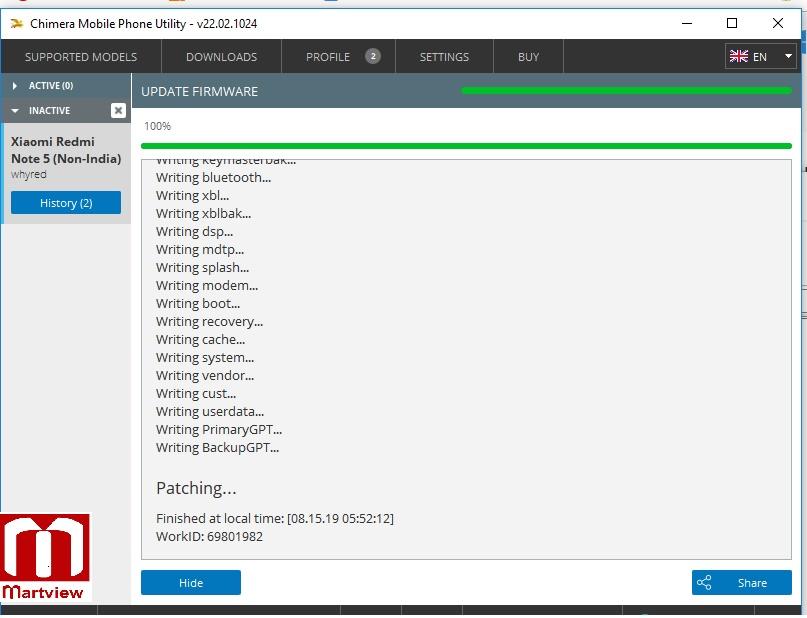Close the inactive device with the X icon

(x=118, y=111)
